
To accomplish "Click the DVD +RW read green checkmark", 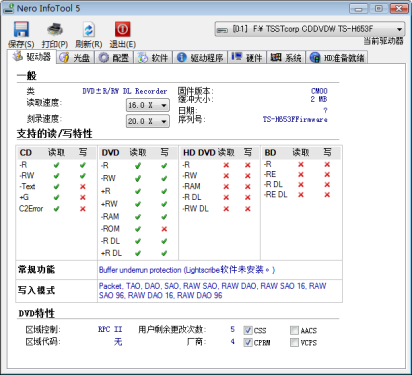I will 138,204.
